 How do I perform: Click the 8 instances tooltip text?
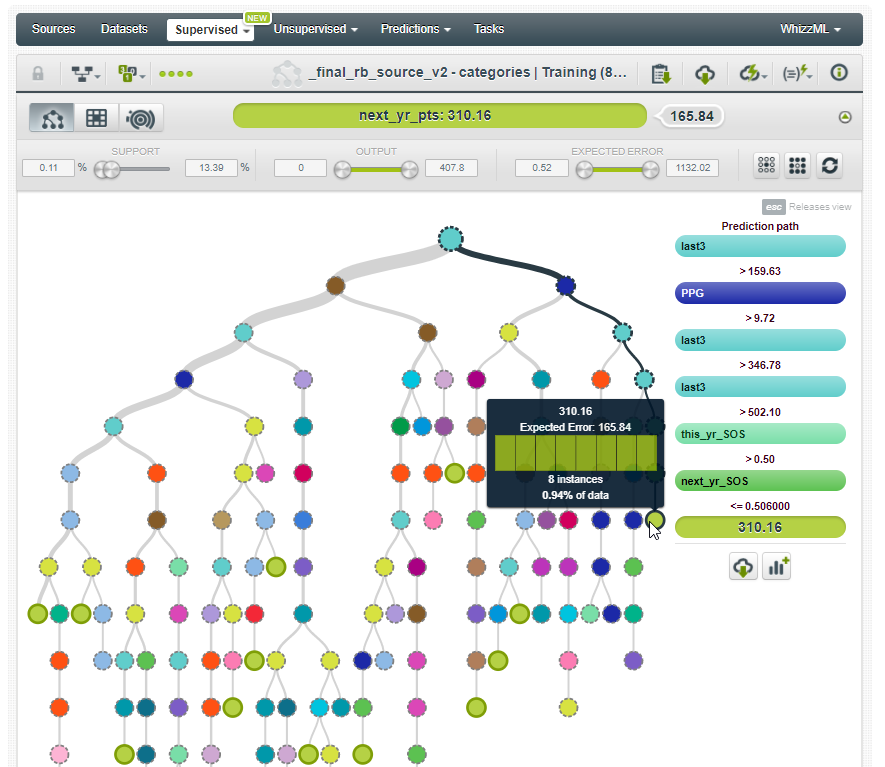pyautogui.click(x=575, y=479)
